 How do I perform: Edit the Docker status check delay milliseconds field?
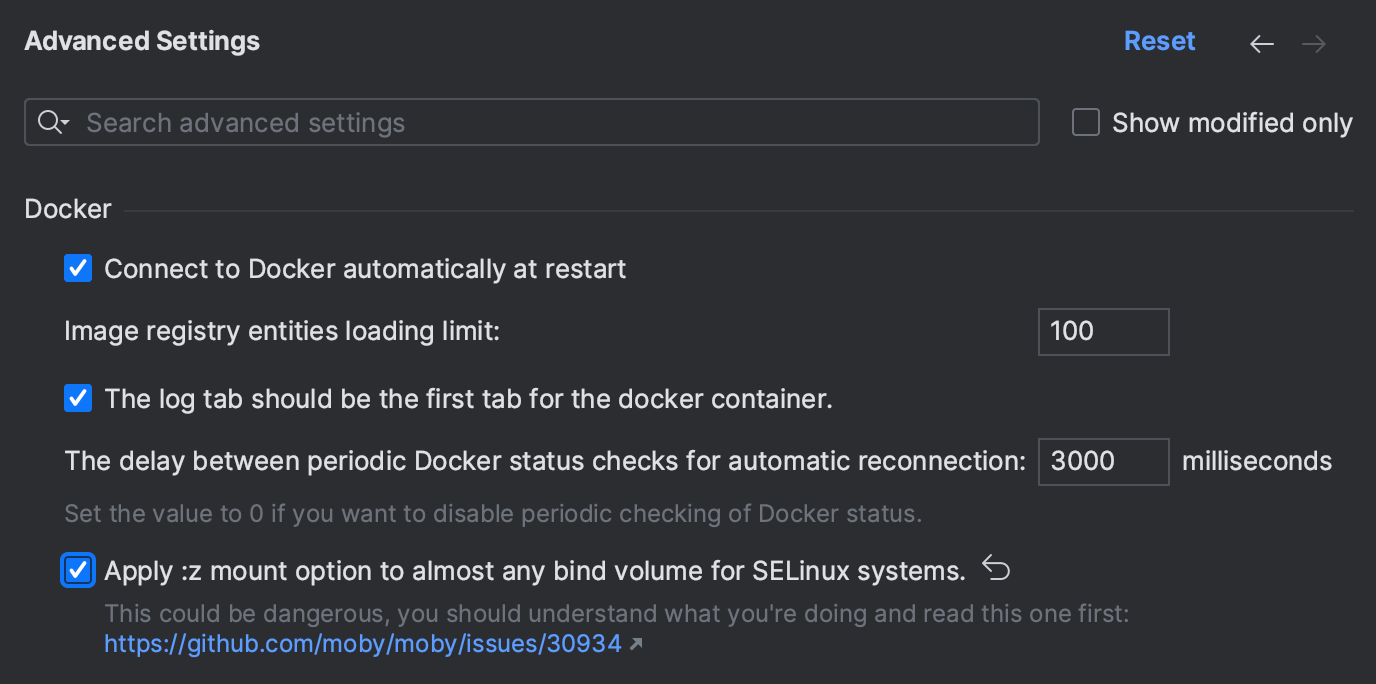pyautogui.click(x=1103, y=461)
